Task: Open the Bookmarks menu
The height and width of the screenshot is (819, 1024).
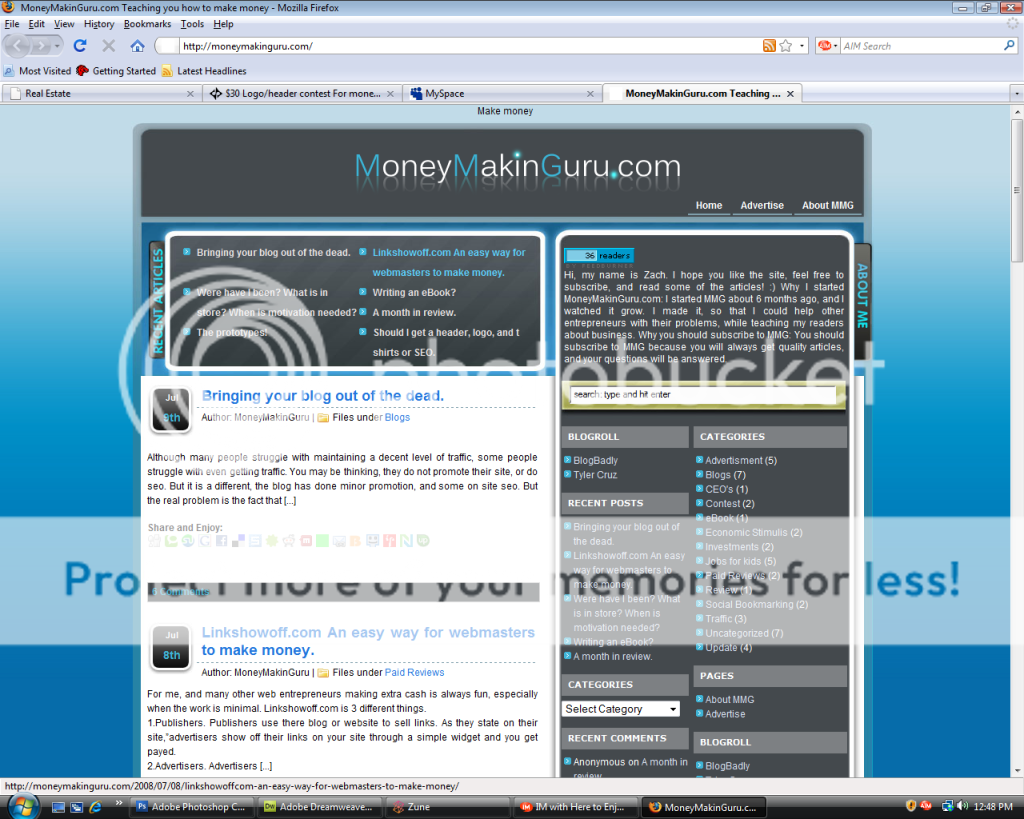Action: click(x=147, y=24)
